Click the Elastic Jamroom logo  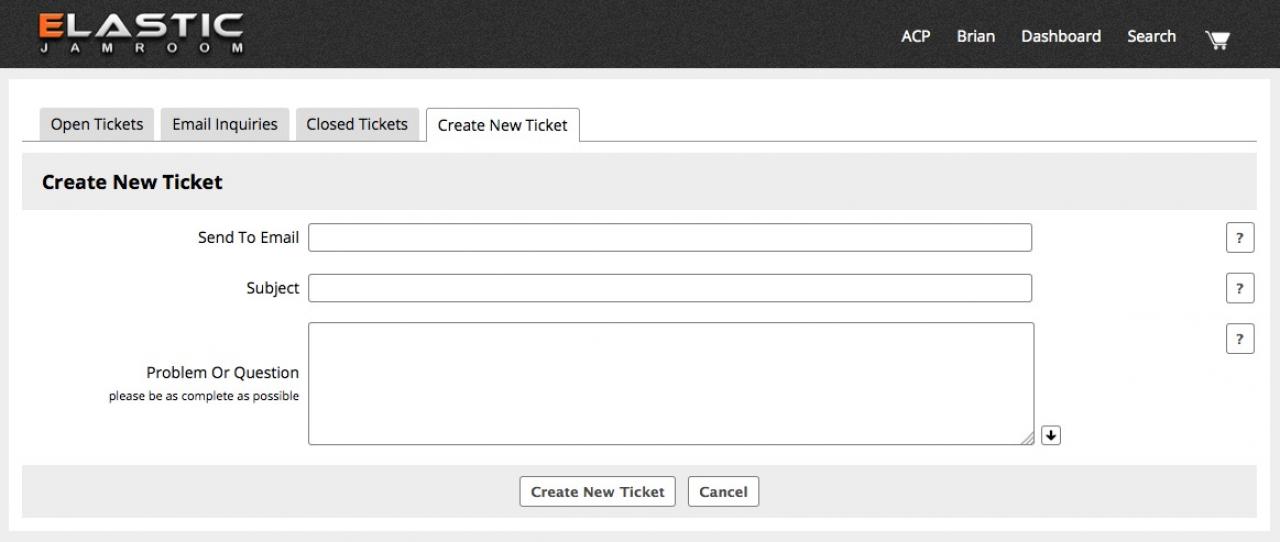click(141, 34)
